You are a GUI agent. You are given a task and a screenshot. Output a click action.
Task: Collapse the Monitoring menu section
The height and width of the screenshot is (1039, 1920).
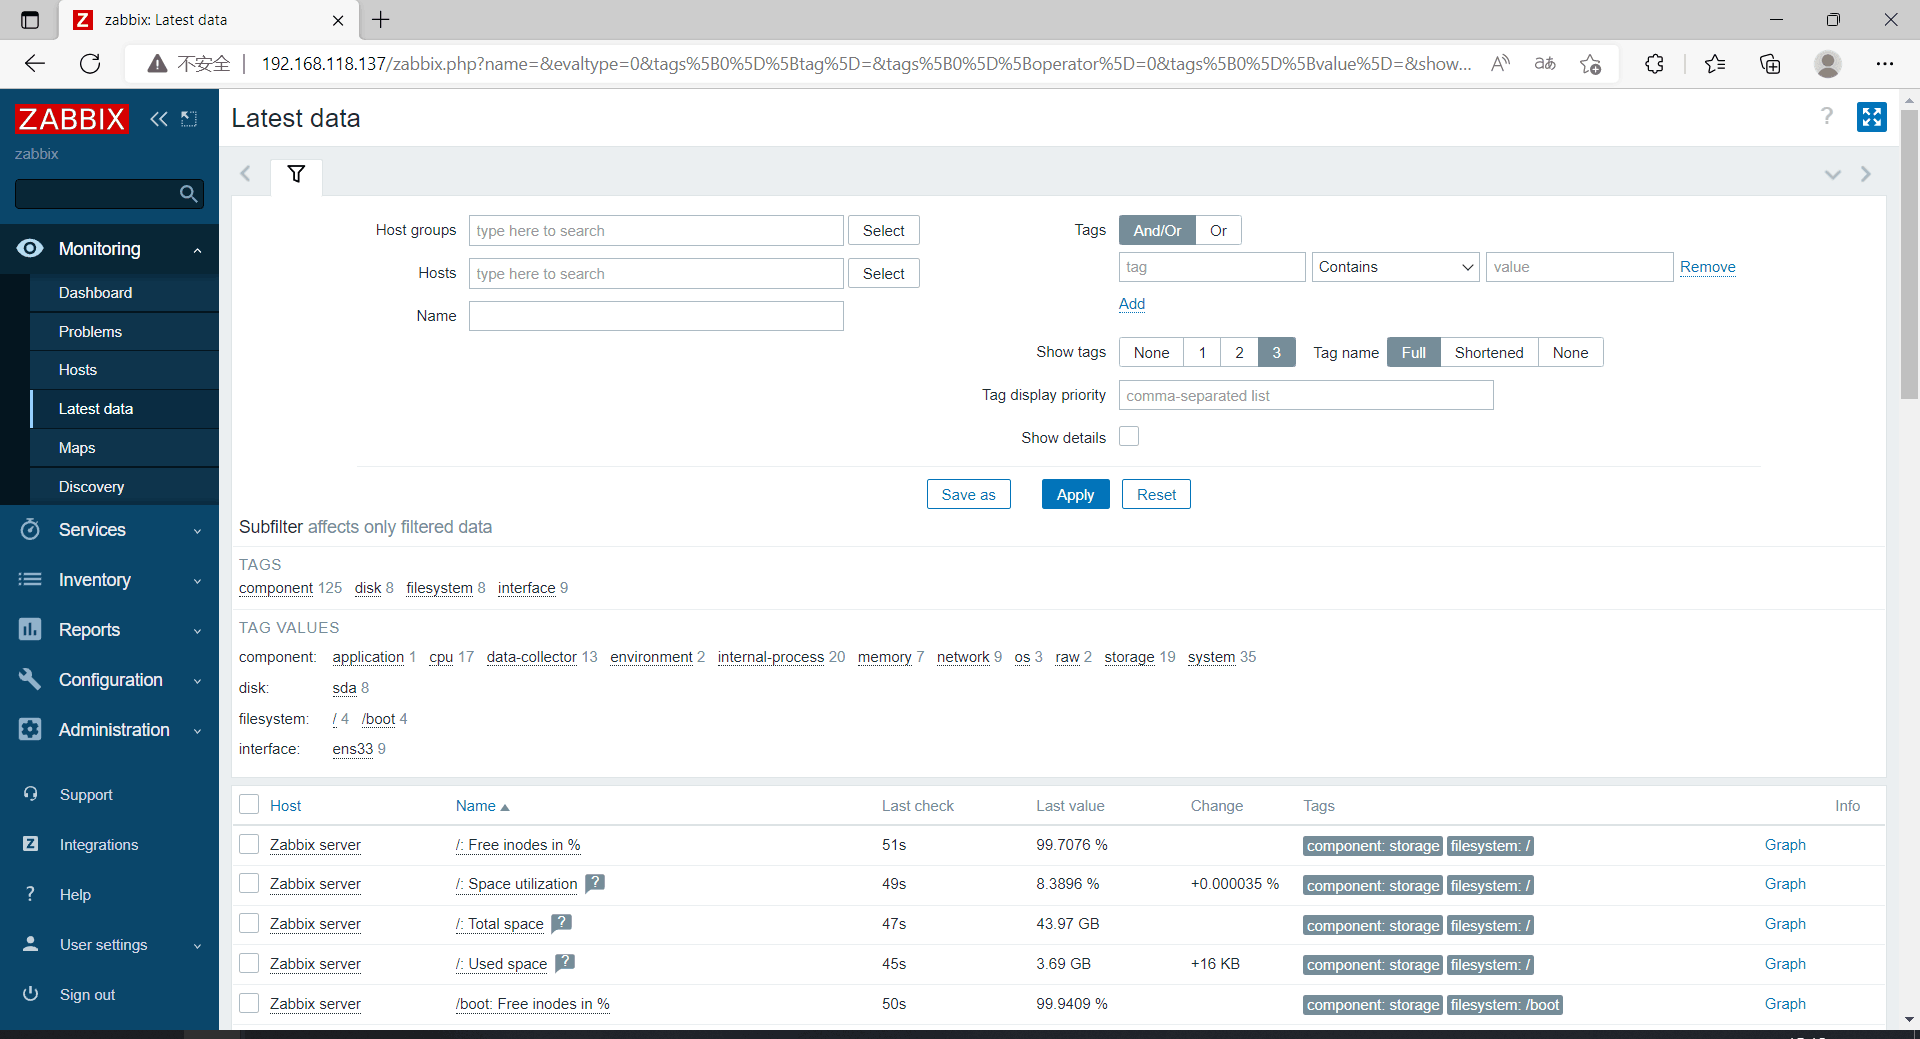[198, 250]
